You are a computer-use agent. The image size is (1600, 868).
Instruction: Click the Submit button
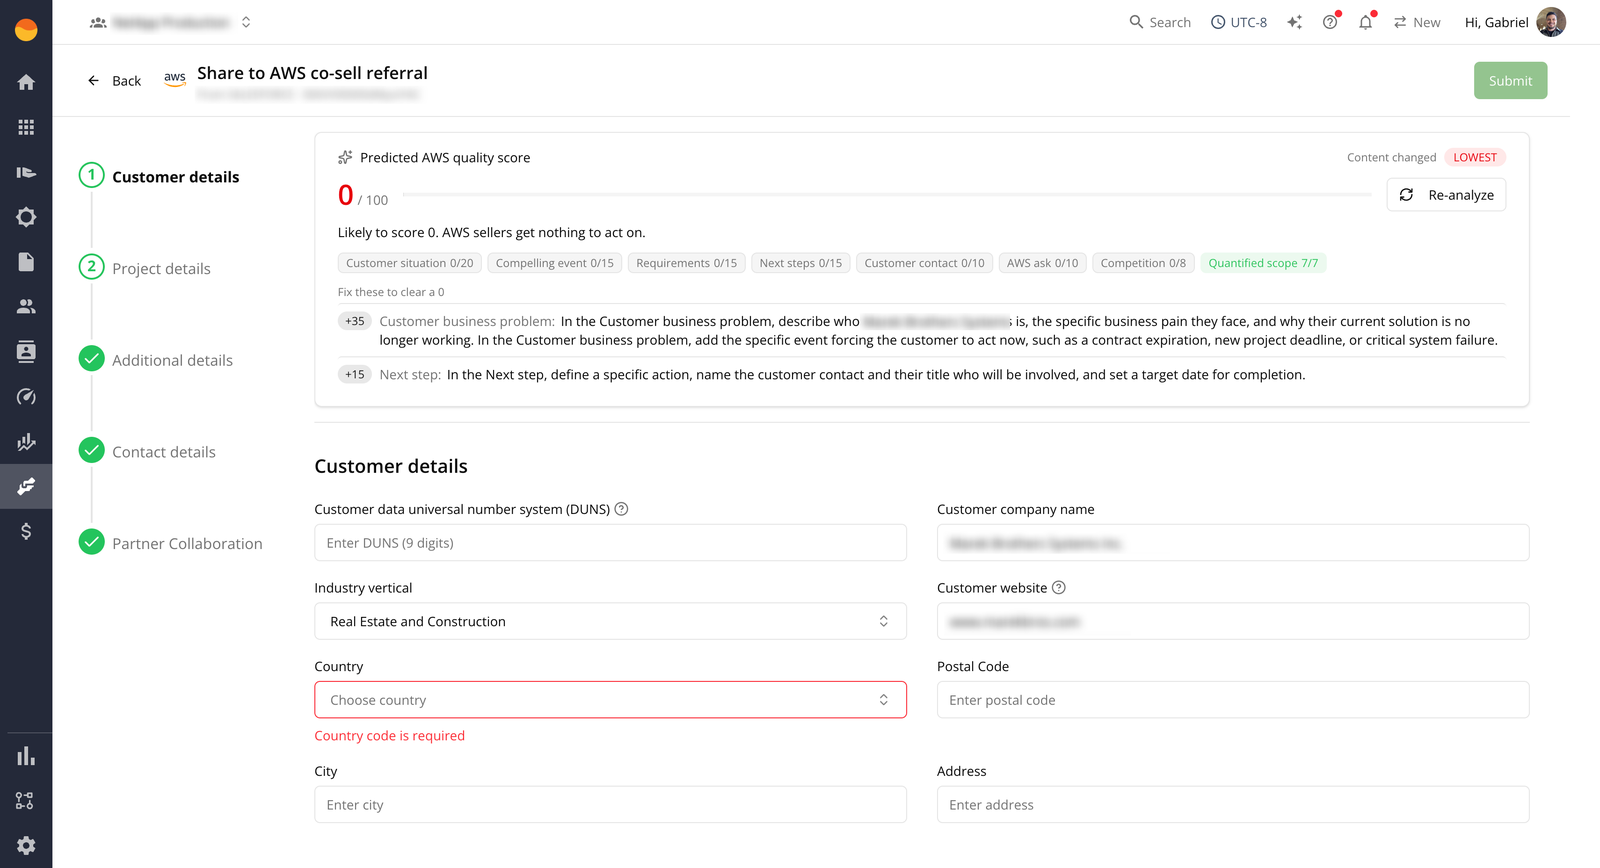1510,81
